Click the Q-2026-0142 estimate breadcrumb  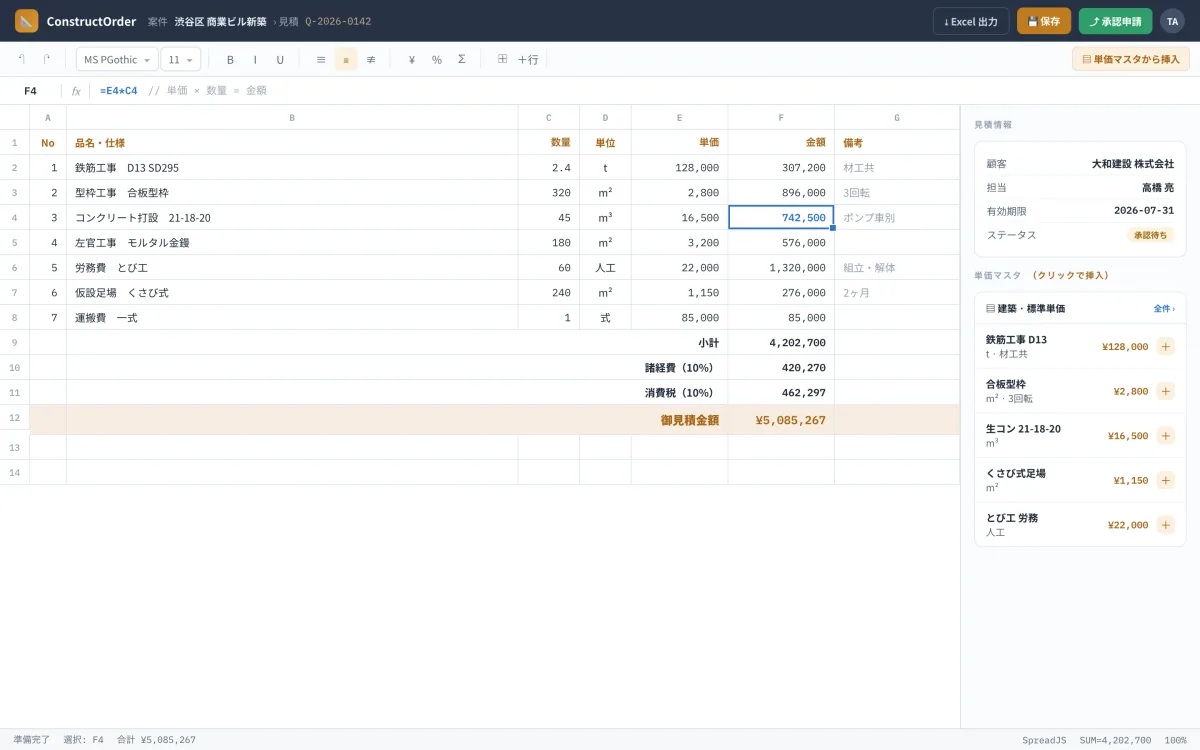click(x=337, y=21)
